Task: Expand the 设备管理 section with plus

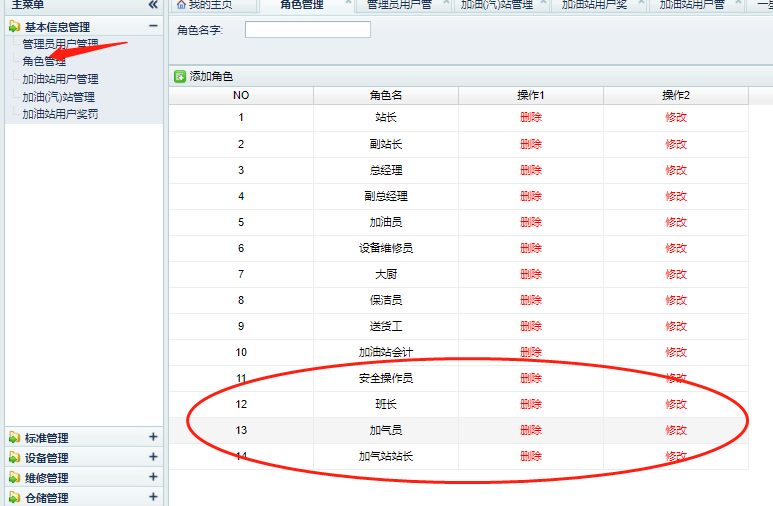Action: coord(153,457)
